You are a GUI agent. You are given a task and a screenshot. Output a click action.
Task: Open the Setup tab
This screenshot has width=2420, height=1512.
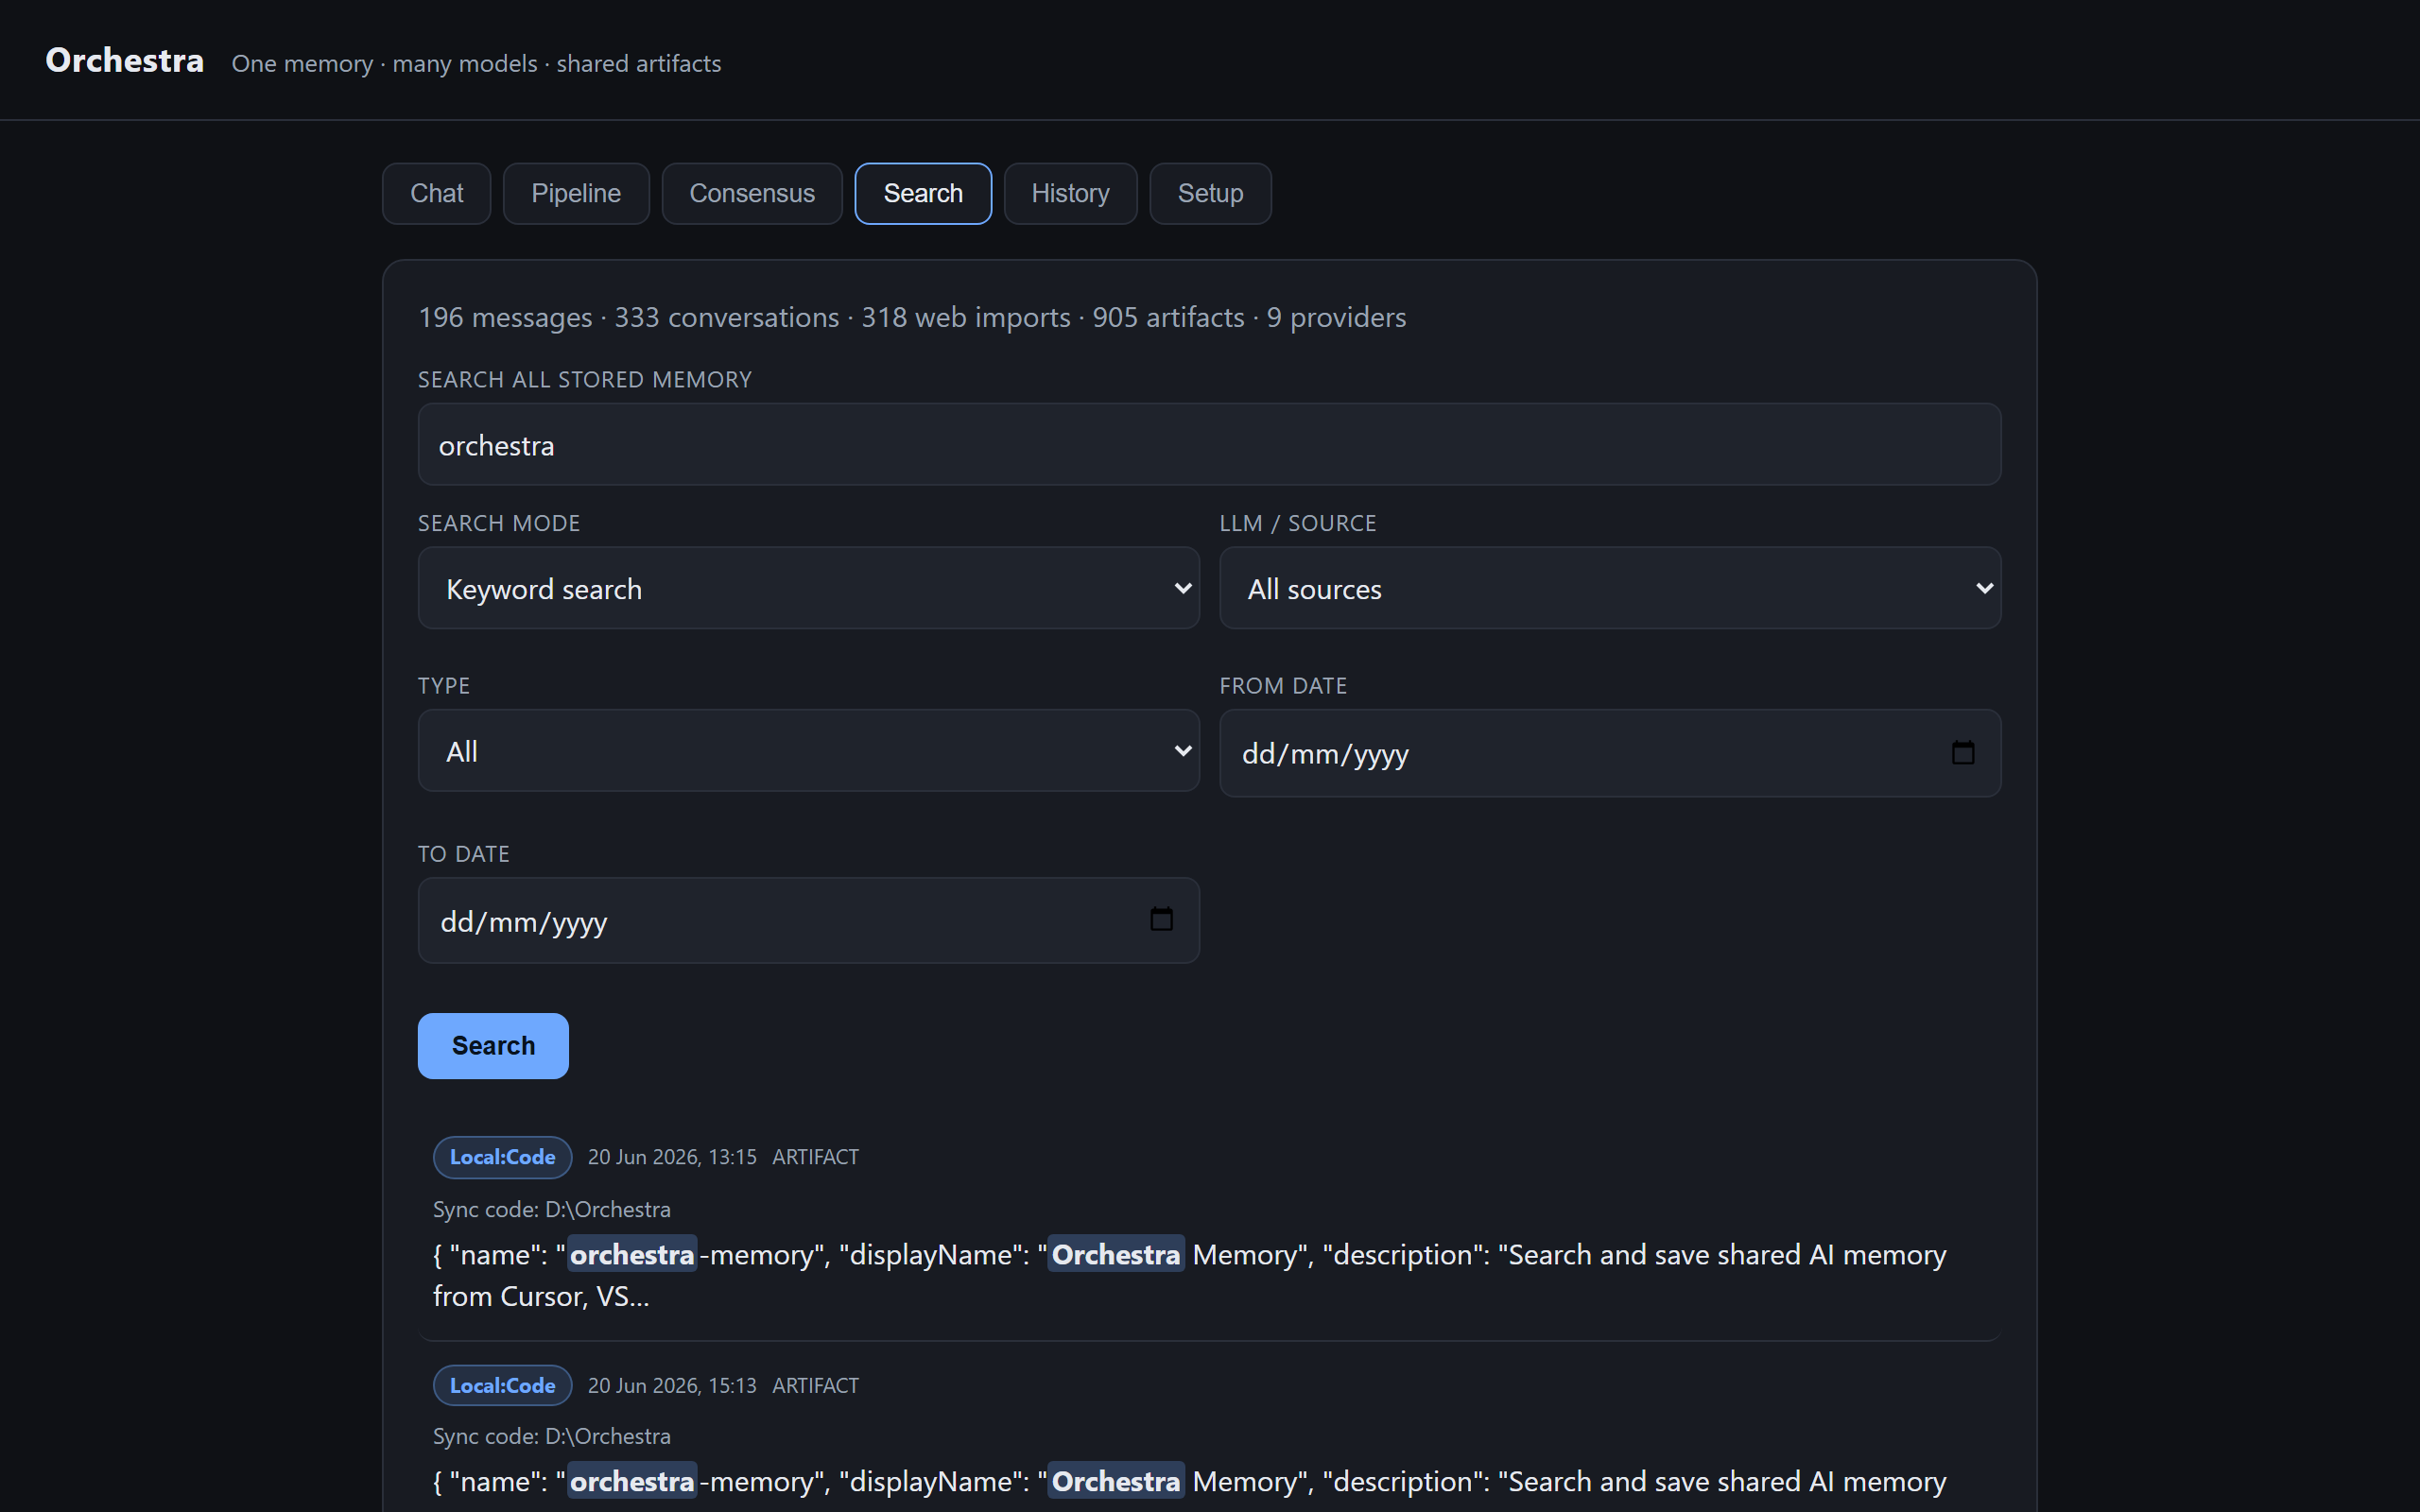pos(1210,193)
